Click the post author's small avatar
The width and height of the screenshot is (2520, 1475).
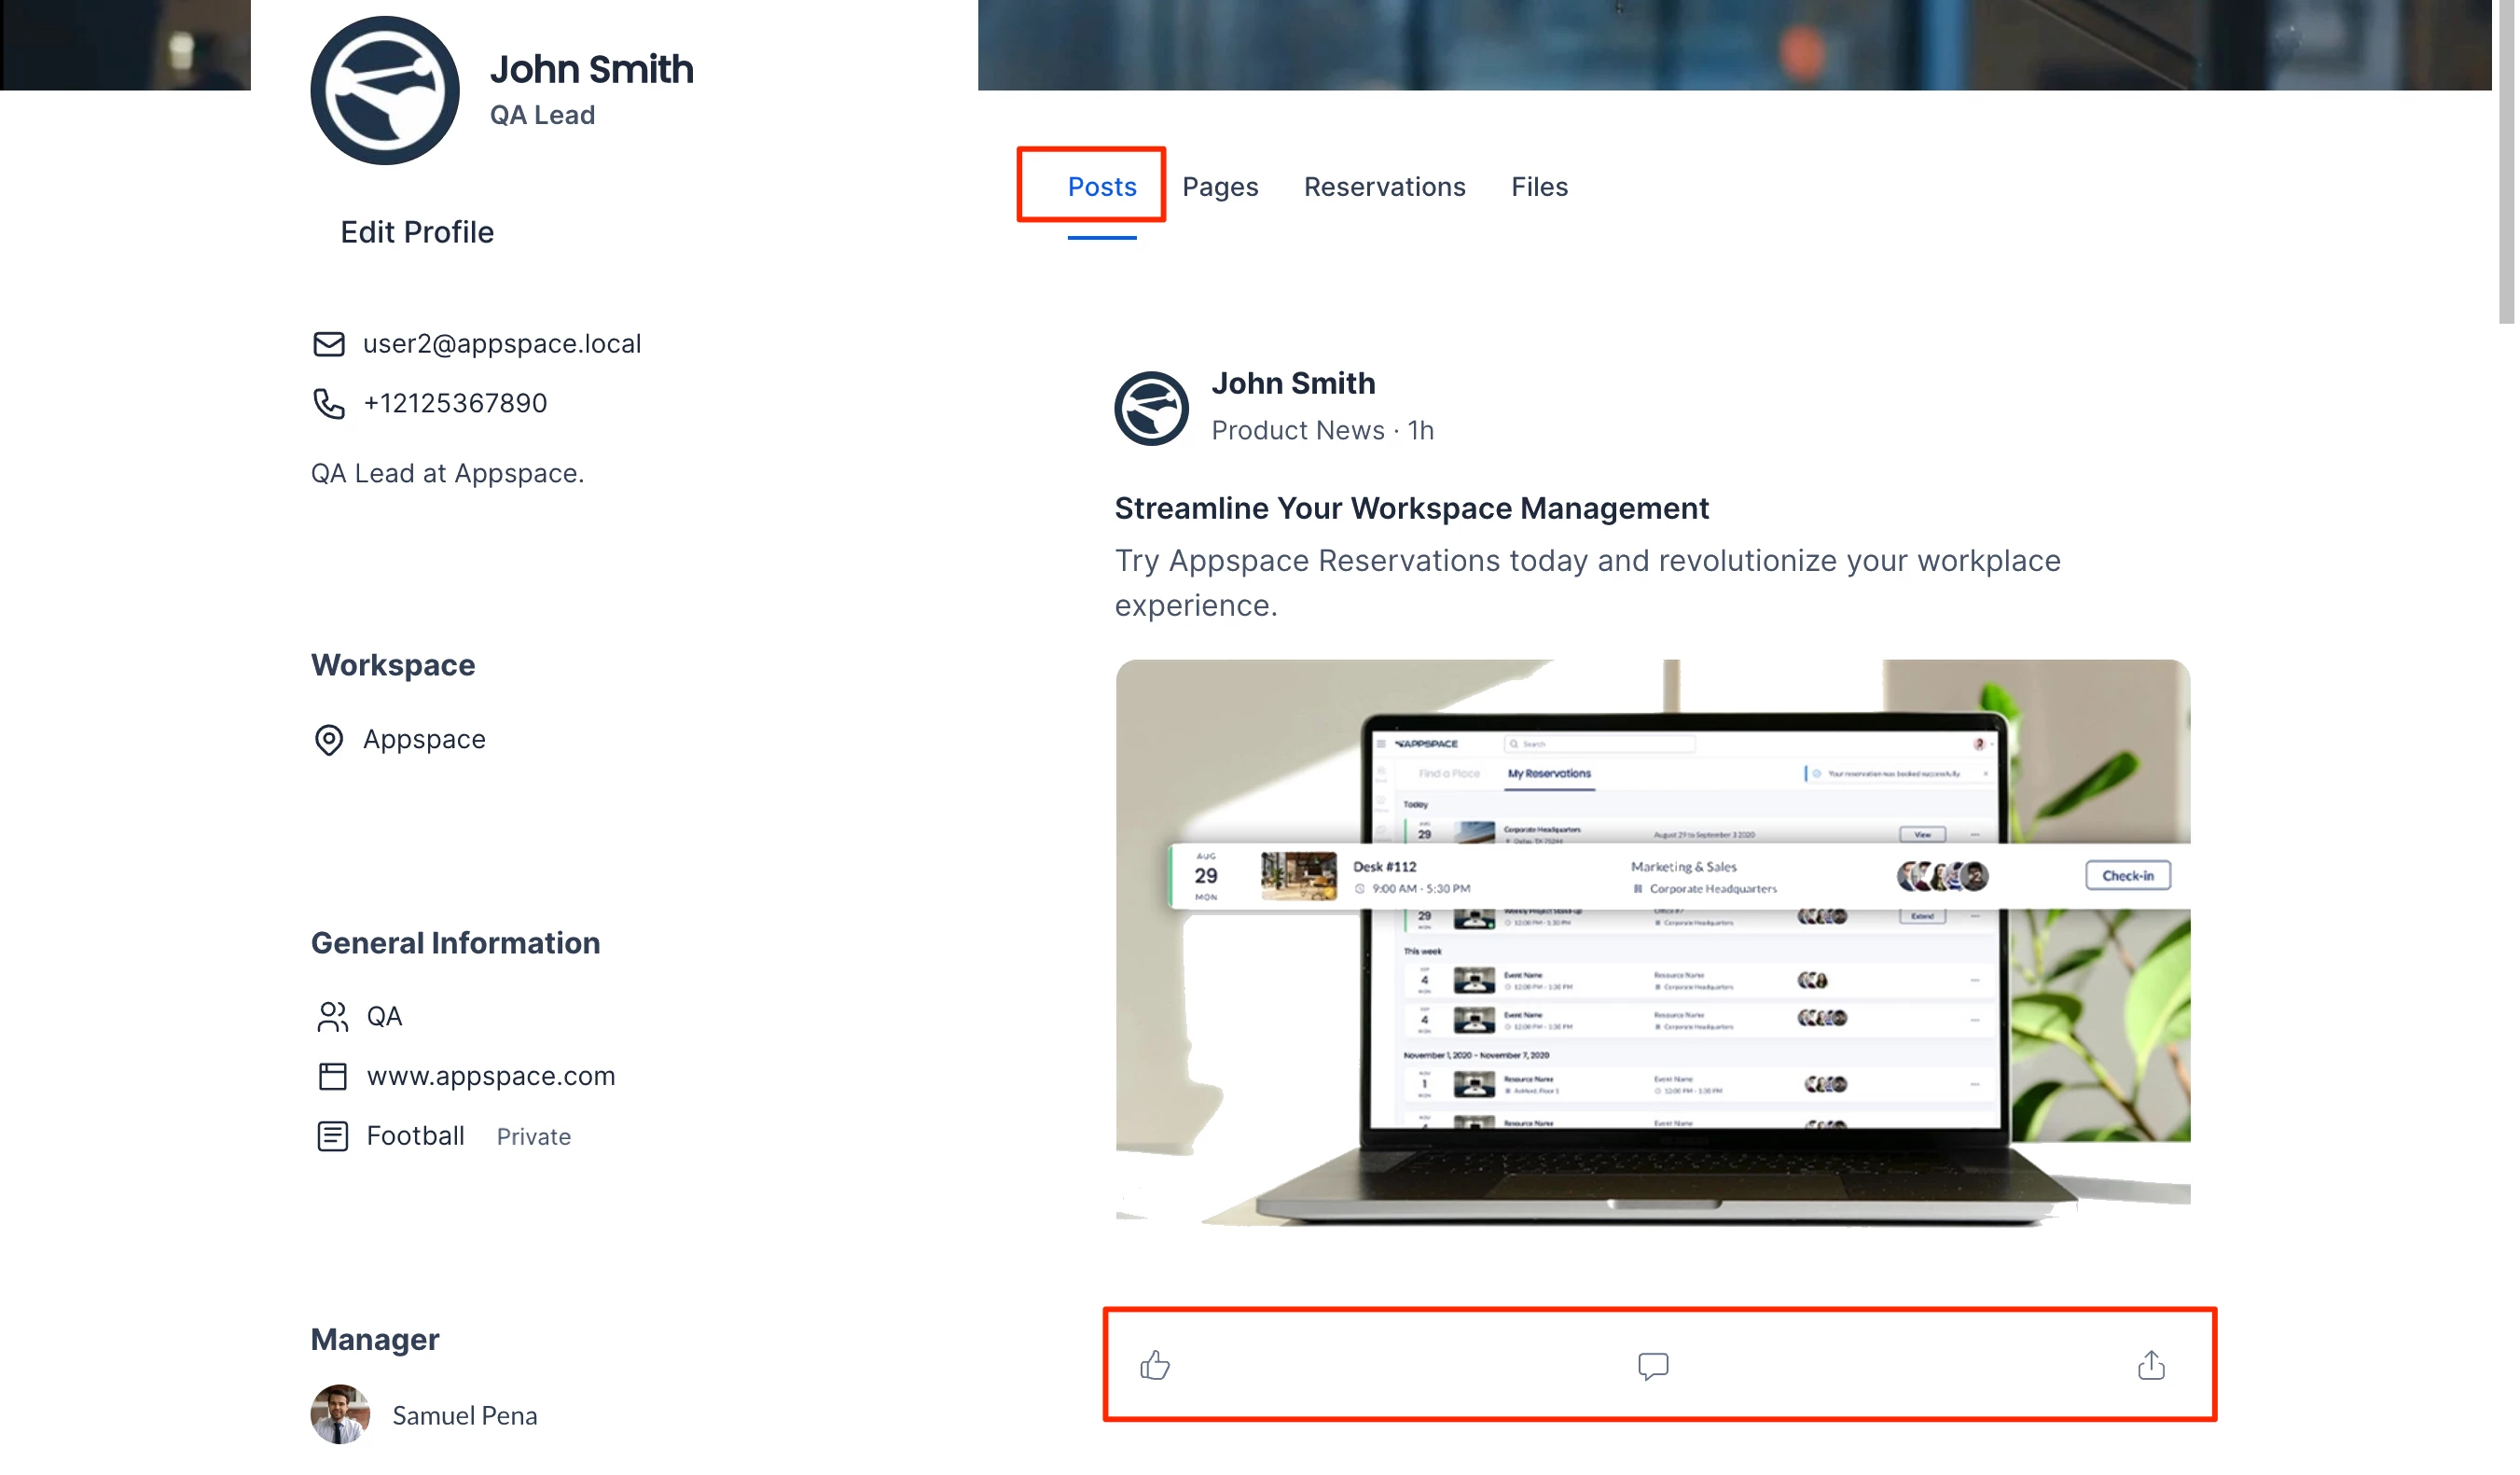click(x=1151, y=408)
